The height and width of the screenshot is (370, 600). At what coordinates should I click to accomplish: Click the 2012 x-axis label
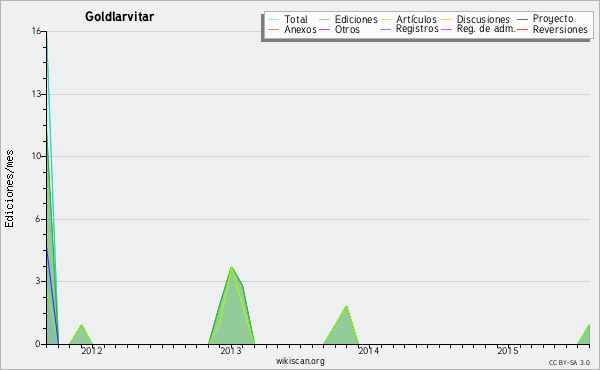click(x=91, y=350)
